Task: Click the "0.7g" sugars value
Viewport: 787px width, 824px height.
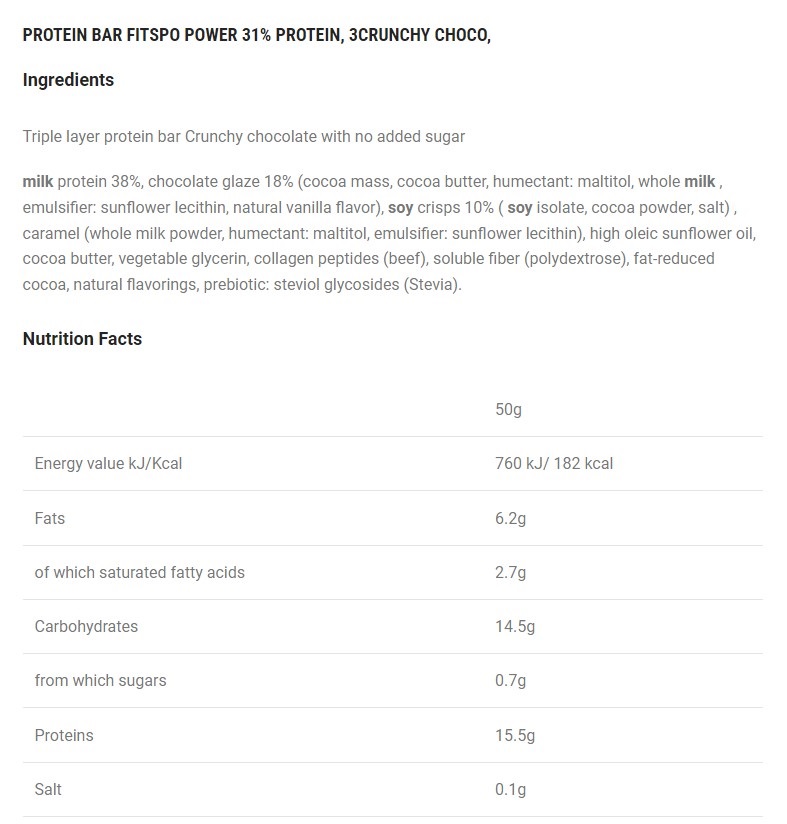Action: 510,681
